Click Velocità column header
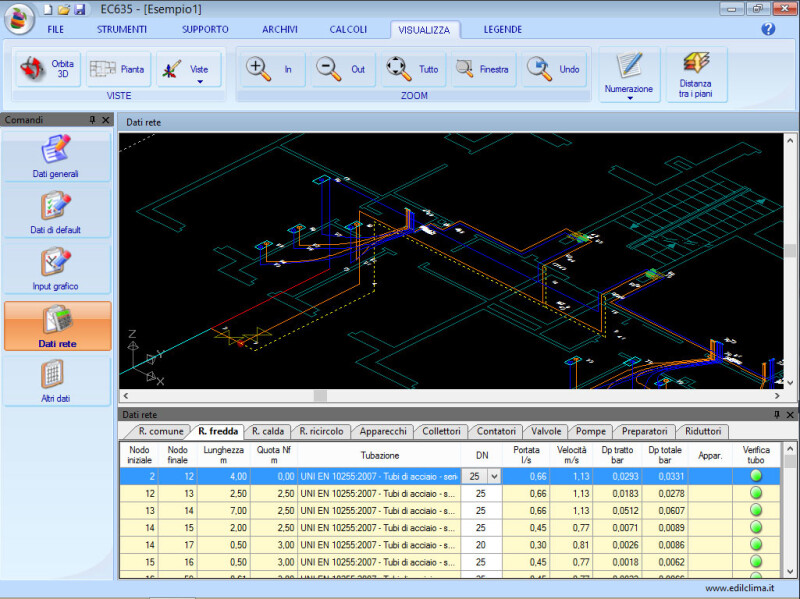The height and width of the screenshot is (599, 800). 571,455
